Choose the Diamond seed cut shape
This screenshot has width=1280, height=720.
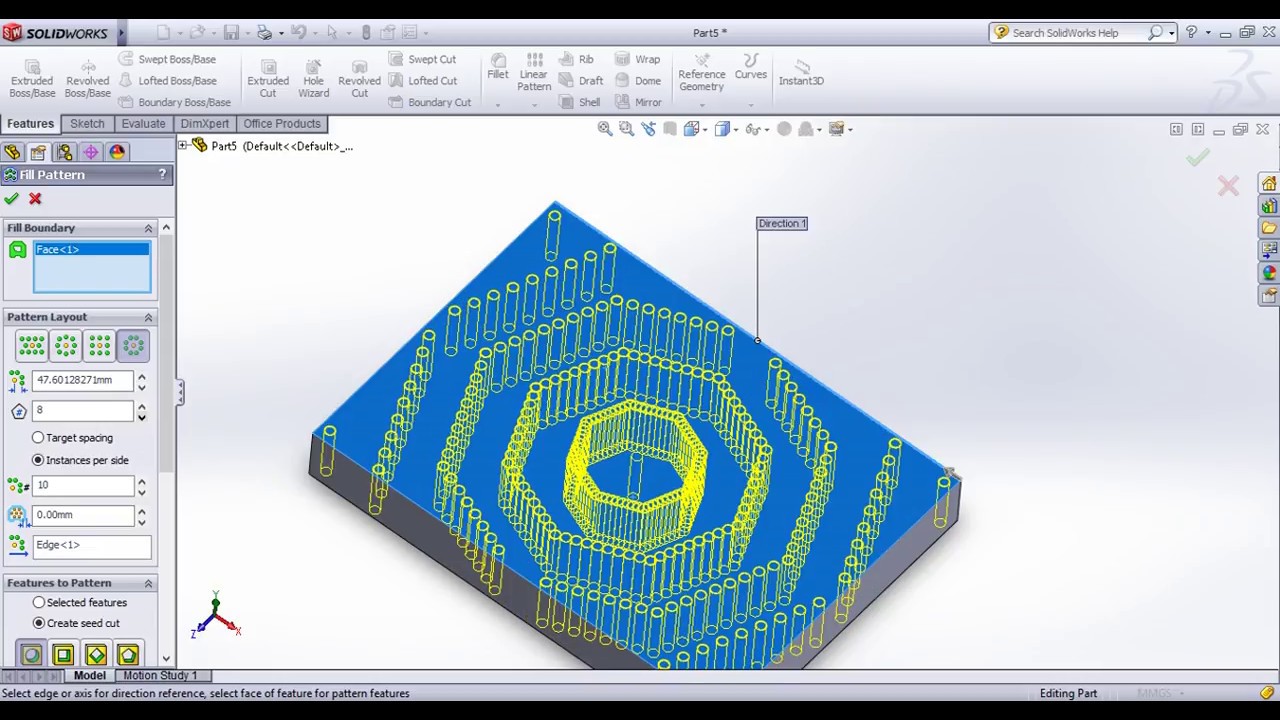pos(96,655)
